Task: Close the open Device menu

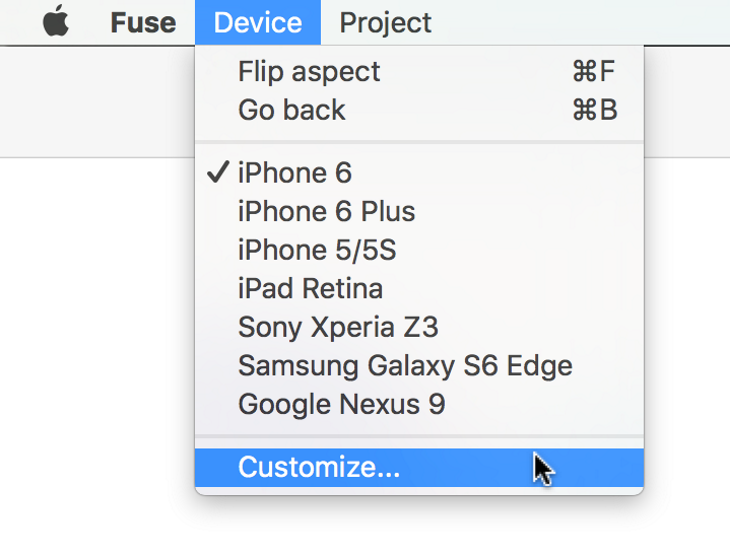Action: [x=258, y=22]
